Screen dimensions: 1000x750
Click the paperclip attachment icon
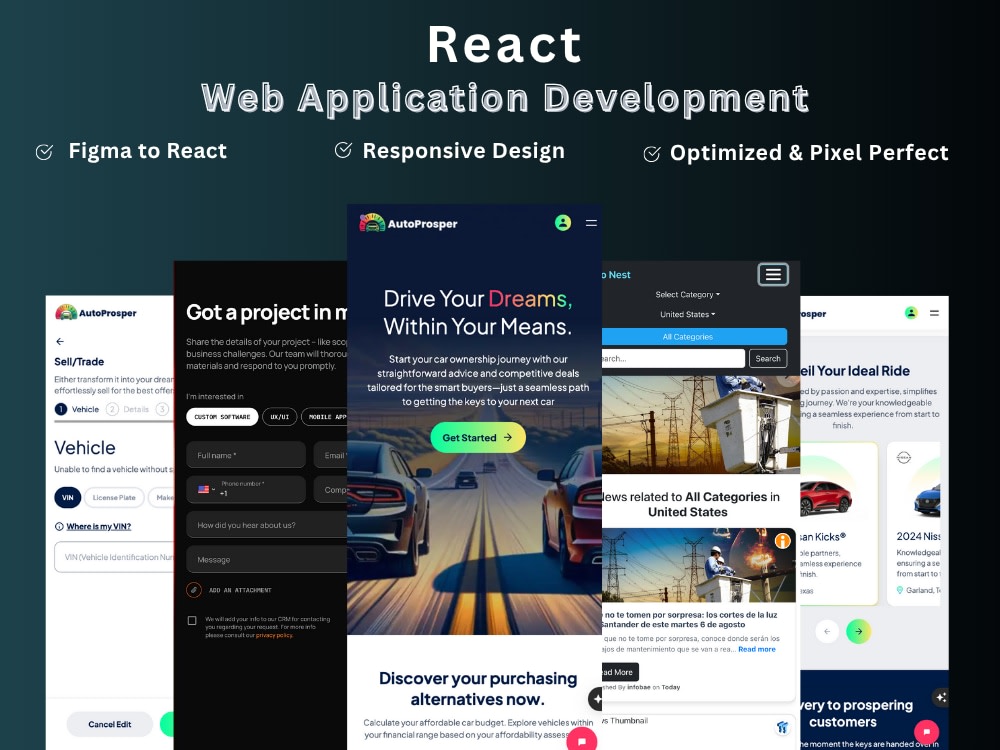(194, 590)
